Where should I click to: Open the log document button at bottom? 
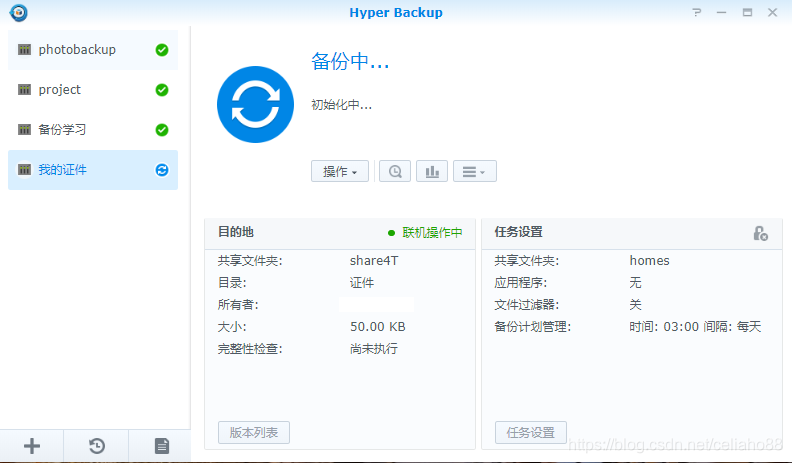(161, 446)
